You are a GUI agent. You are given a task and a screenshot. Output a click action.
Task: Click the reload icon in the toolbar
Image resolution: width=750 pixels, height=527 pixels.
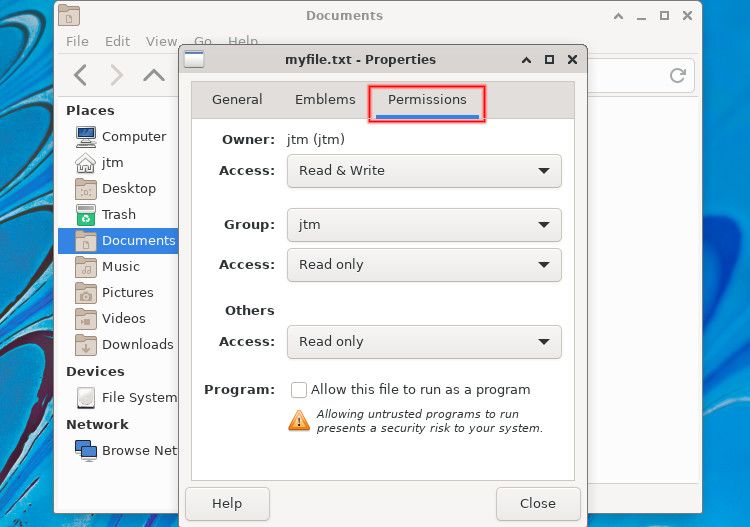point(677,75)
